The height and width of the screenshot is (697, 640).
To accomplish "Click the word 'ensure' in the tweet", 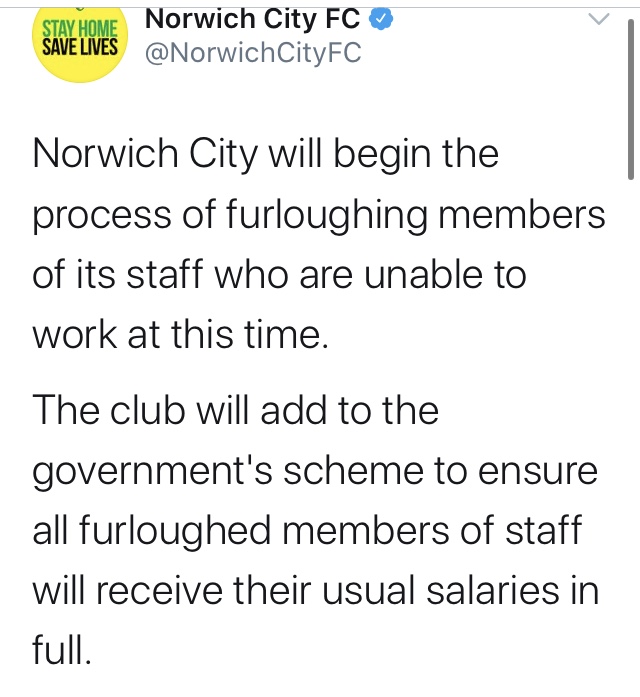I will (537, 473).
